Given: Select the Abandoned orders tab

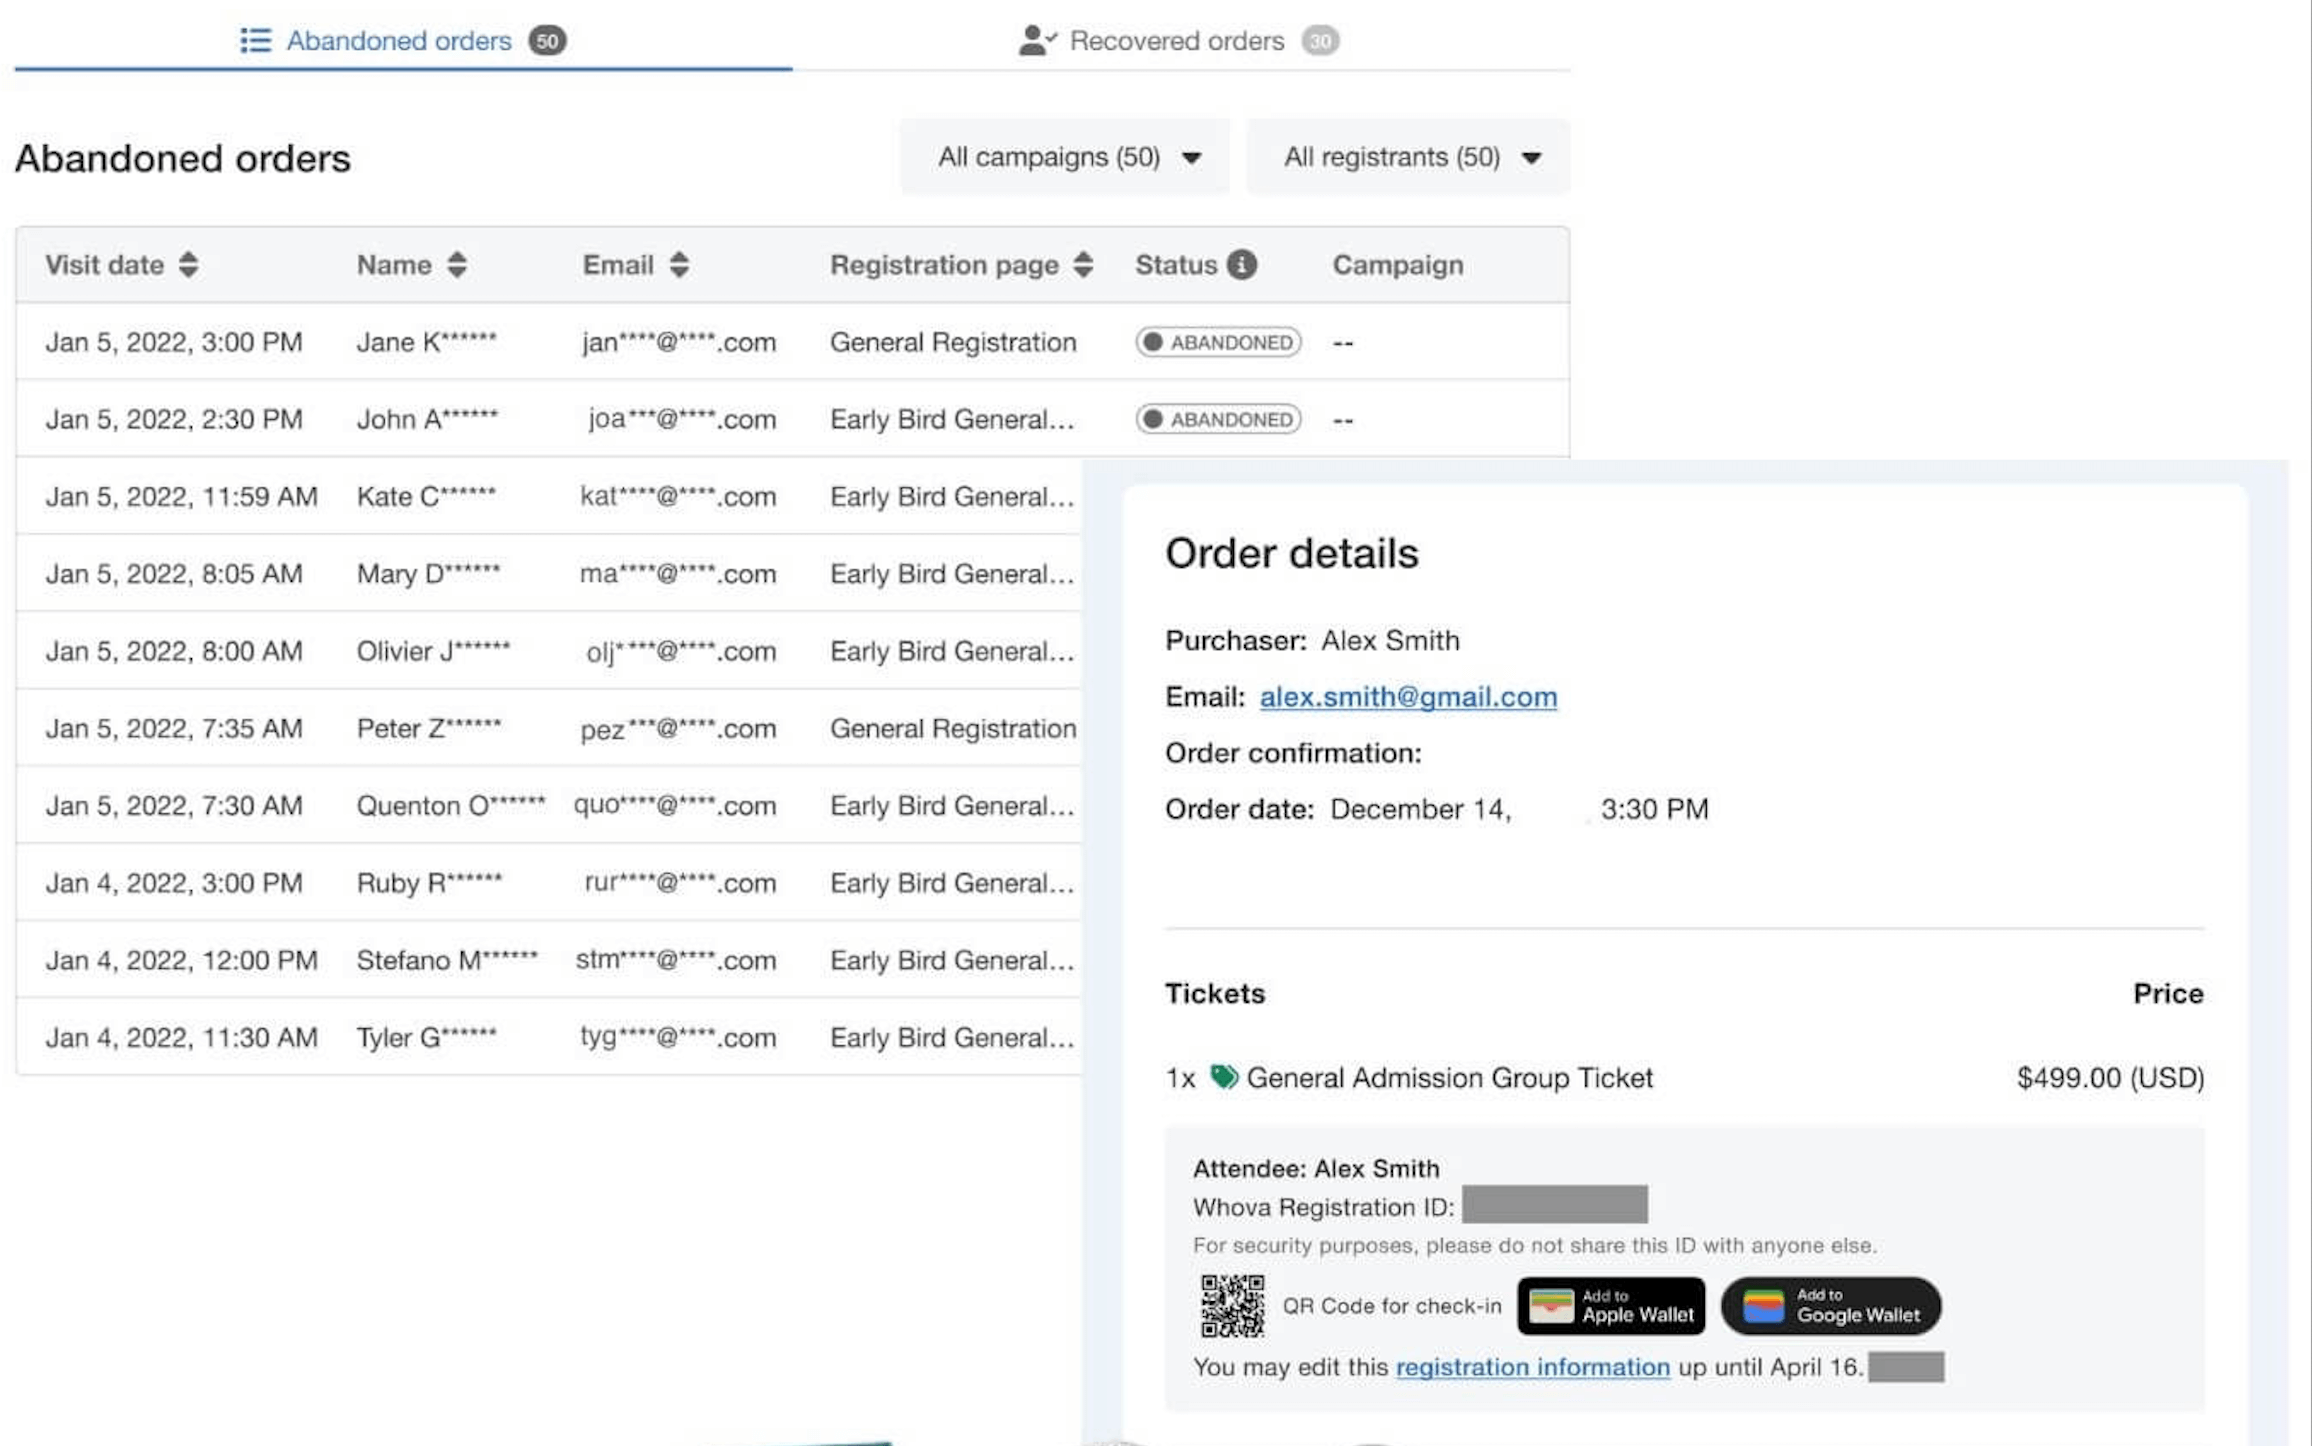Looking at the screenshot, I should (x=398, y=40).
